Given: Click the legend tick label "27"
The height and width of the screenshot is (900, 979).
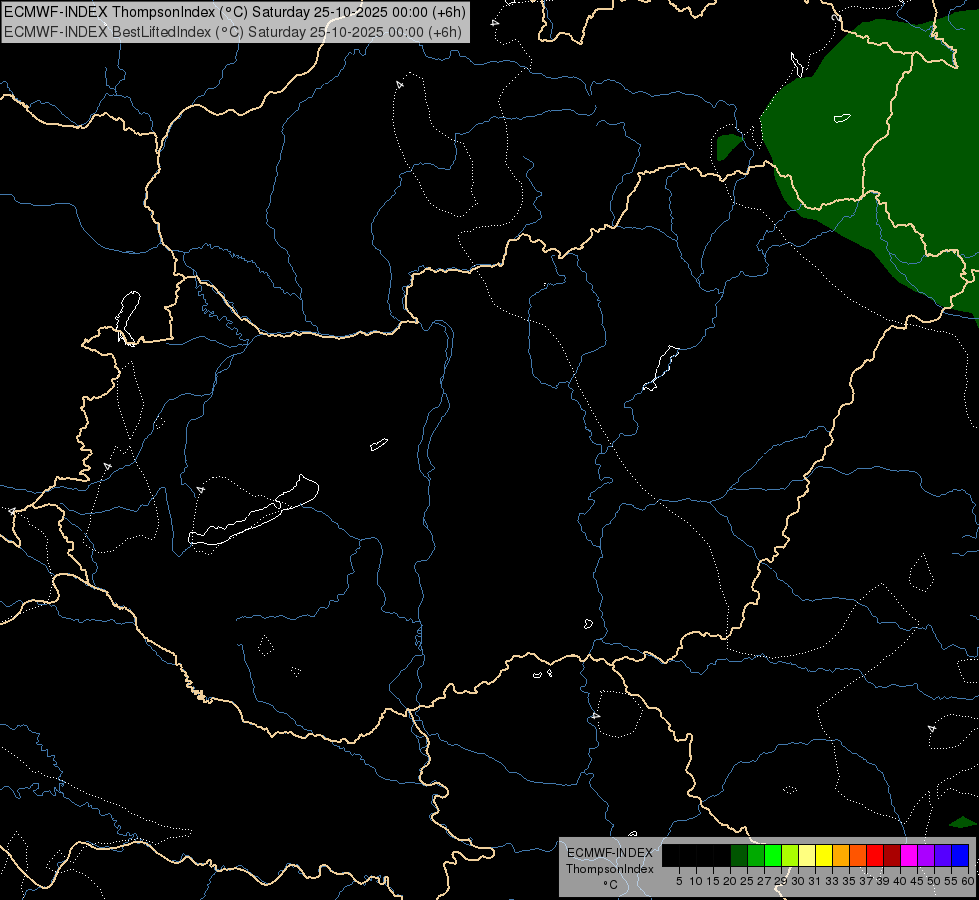Looking at the screenshot, I should tap(764, 881).
